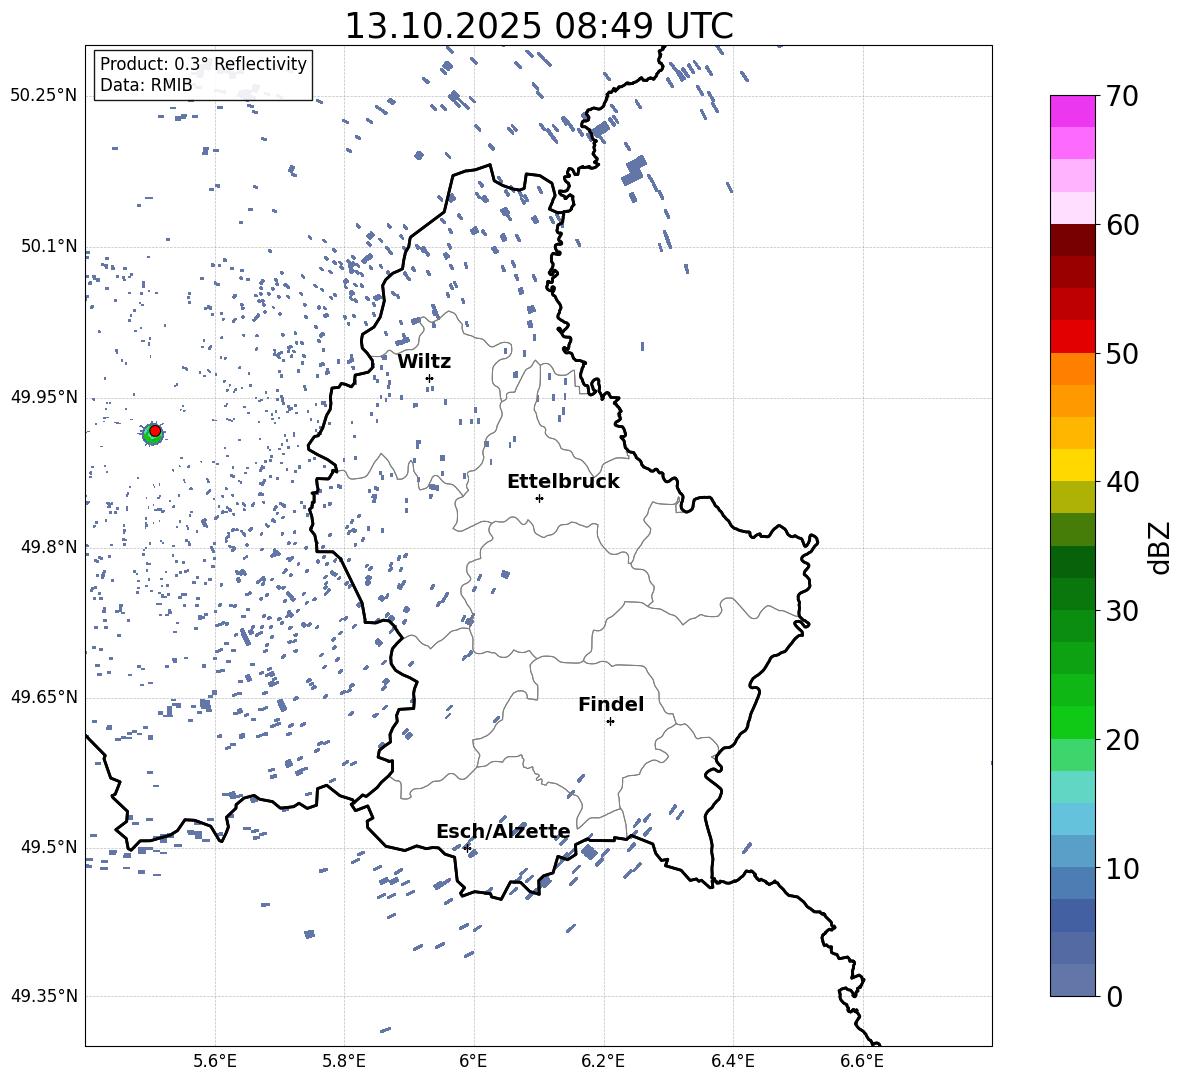Click the 5.6°E longitude label
This screenshot has height=1081, width=1184.
click(215, 1061)
